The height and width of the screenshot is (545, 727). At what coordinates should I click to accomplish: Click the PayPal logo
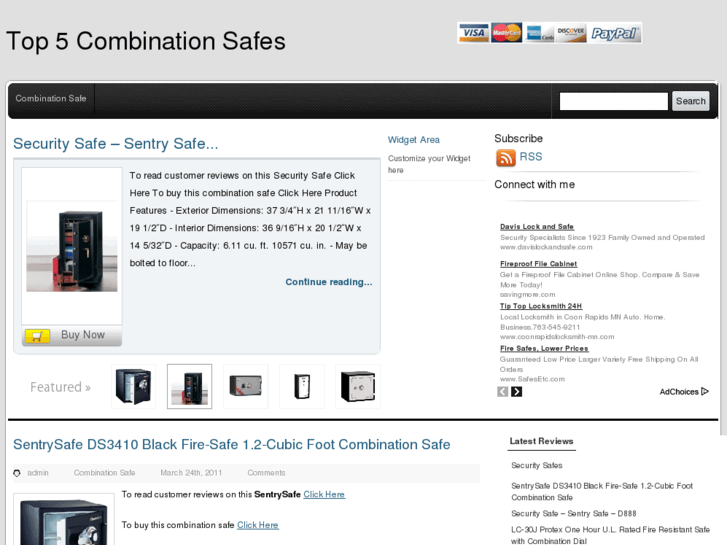coord(615,33)
